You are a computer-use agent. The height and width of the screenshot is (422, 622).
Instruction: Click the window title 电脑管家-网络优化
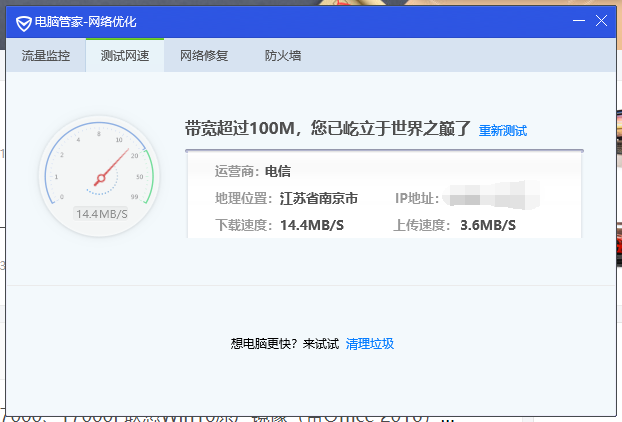click(x=85, y=22)
